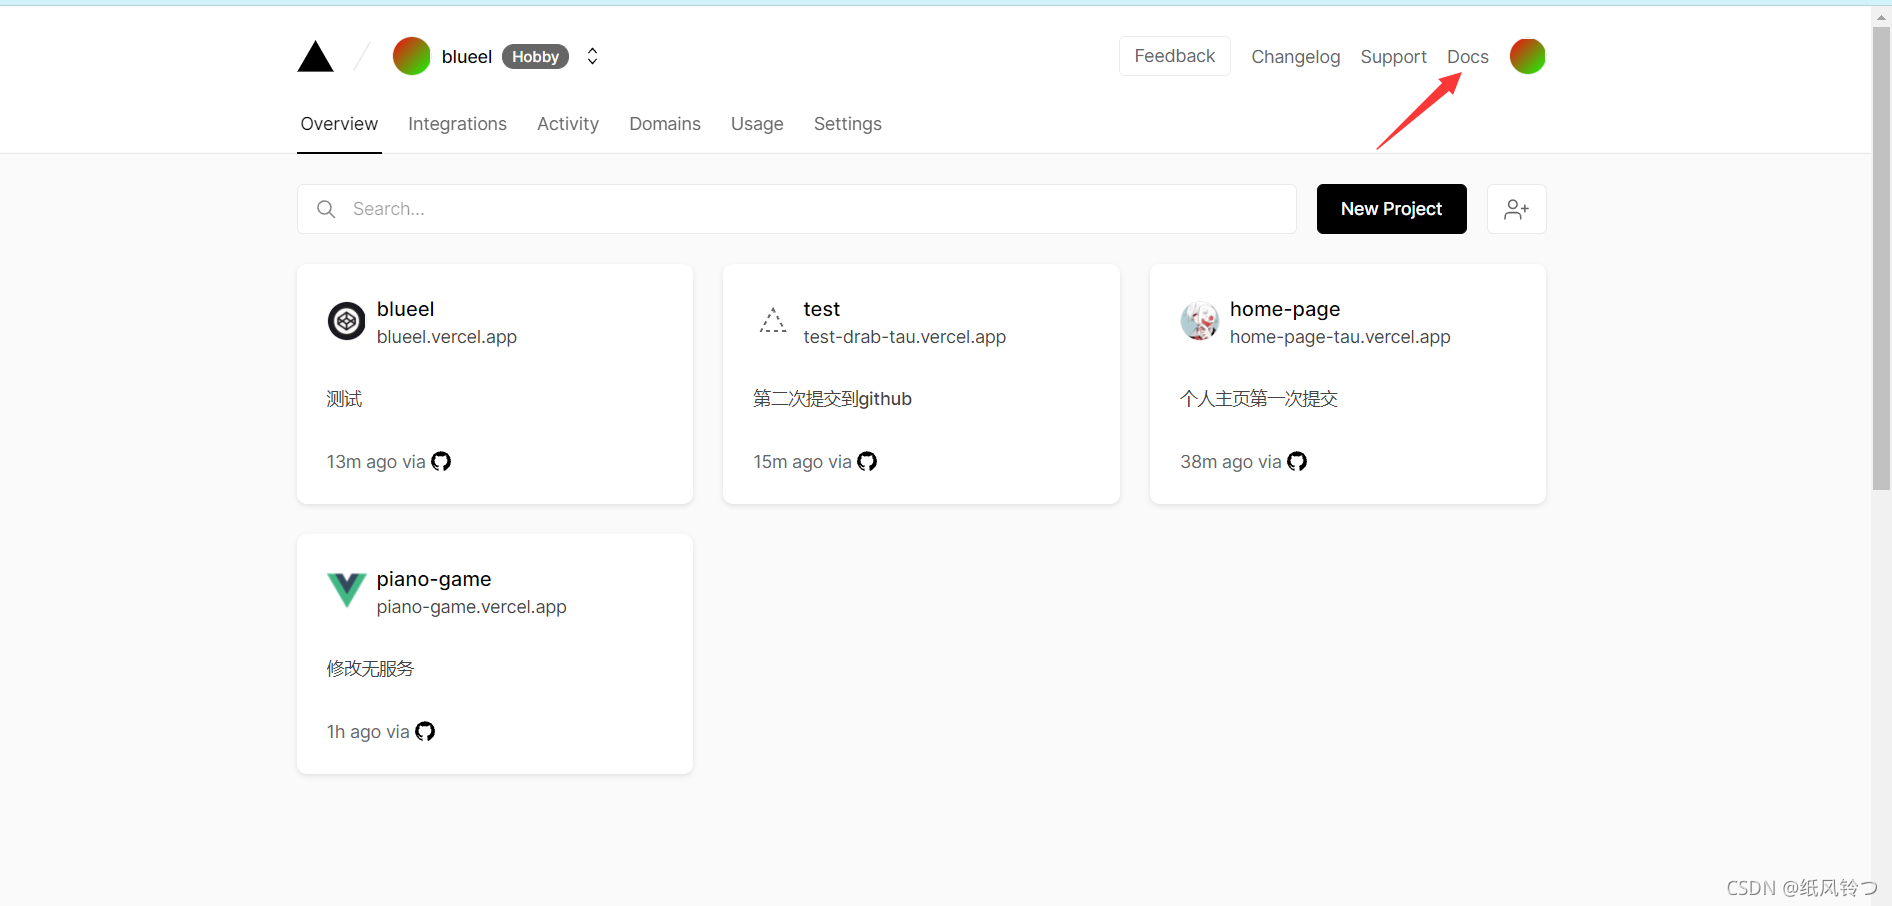Focus the project Search field
This screenshot has height=906, width=1892.
(797, 209)
